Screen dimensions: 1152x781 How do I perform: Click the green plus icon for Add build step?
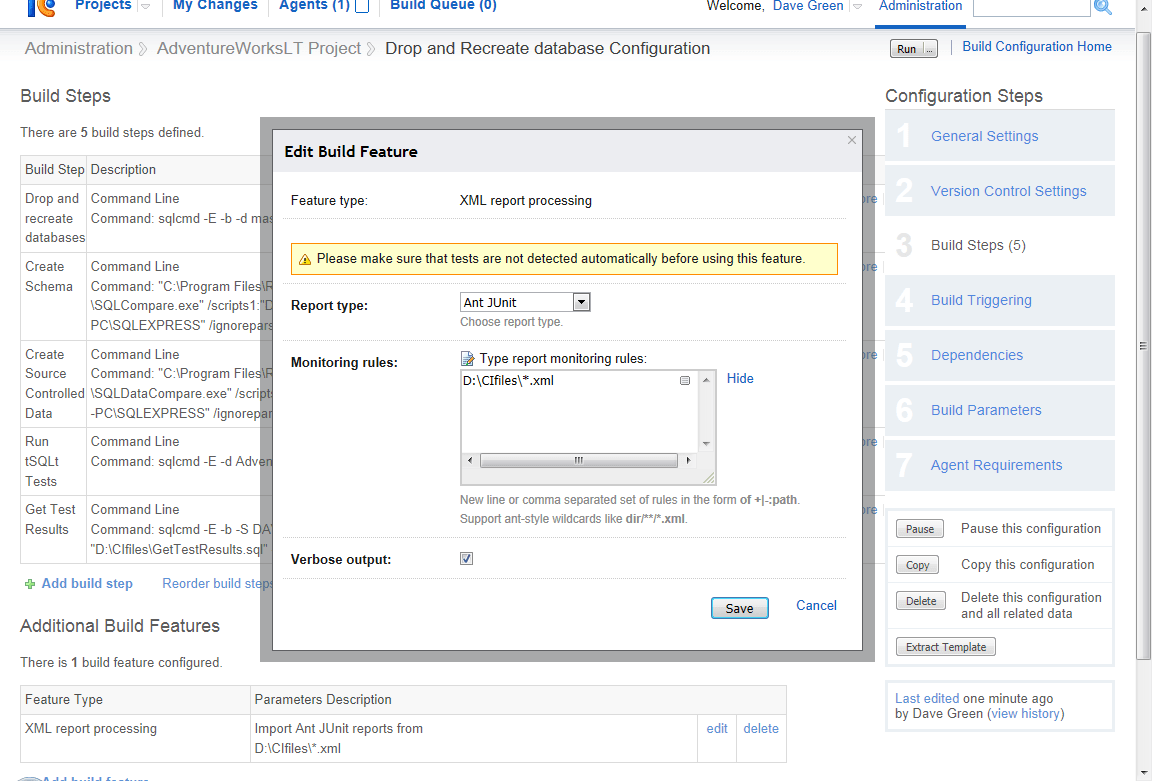click(30, 584)
